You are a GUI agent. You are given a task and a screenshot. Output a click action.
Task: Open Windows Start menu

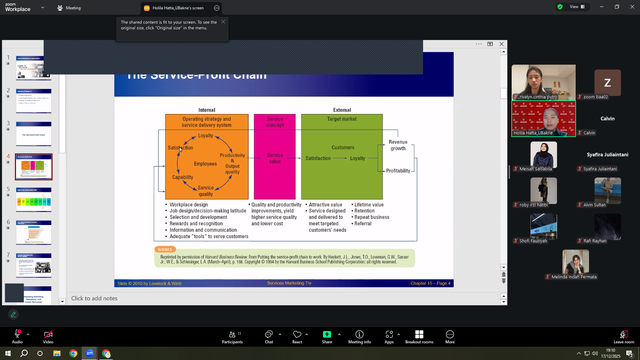tap(8, 353)
